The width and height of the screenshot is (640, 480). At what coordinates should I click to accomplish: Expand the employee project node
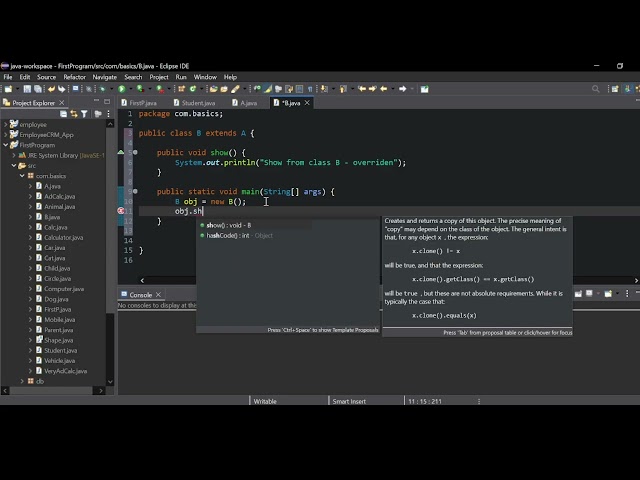(x=5, y=124)
